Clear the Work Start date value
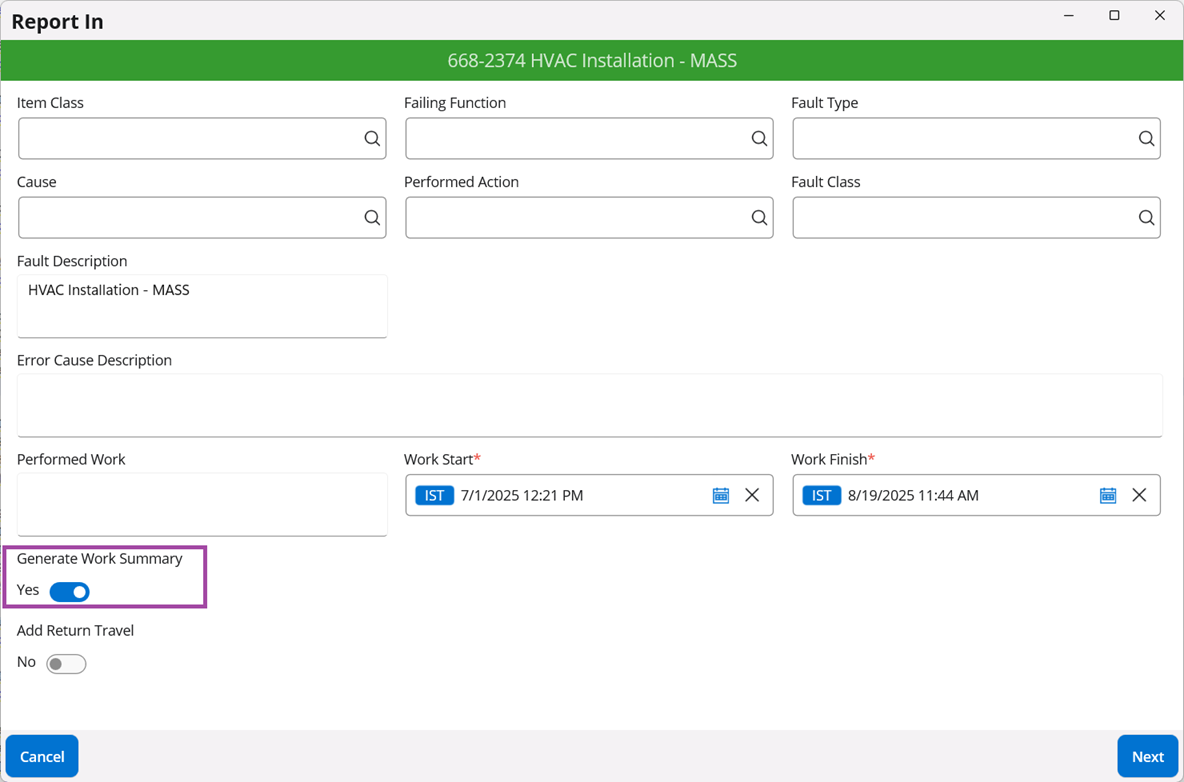Screen dimensions: 1184x782 [x=752, y=496]
